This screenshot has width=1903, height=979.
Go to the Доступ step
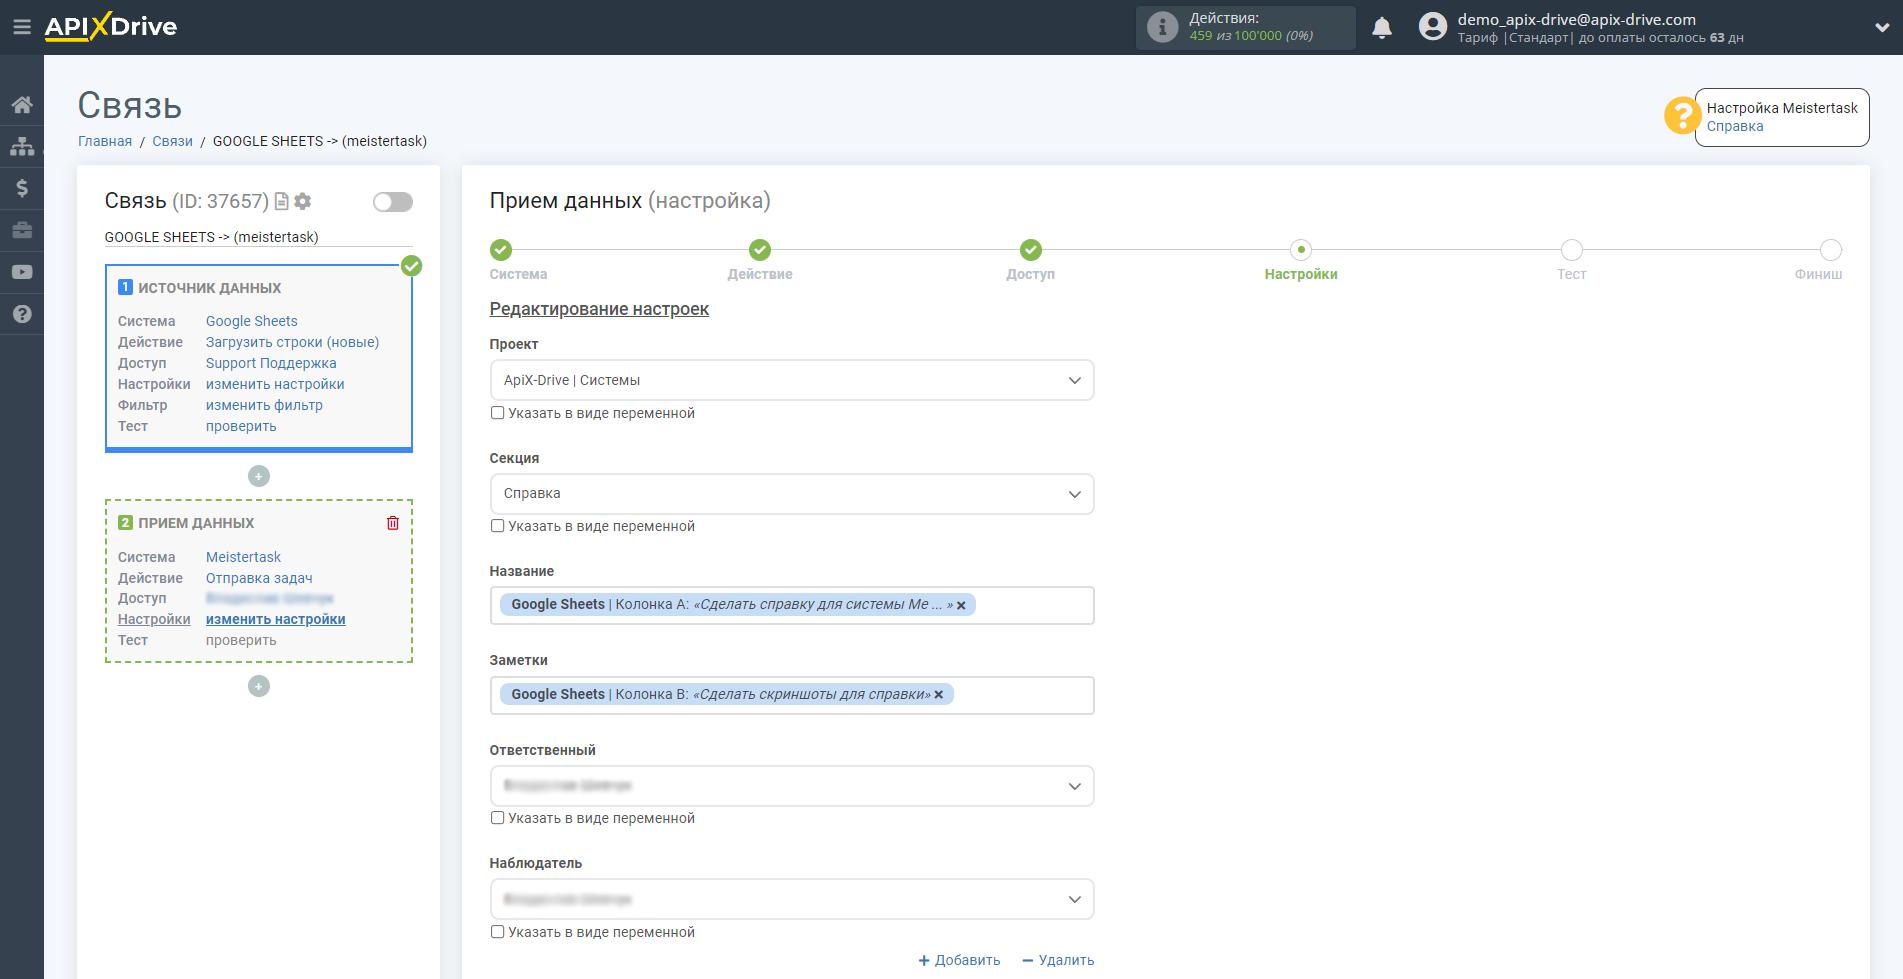tap(1031, 250)
